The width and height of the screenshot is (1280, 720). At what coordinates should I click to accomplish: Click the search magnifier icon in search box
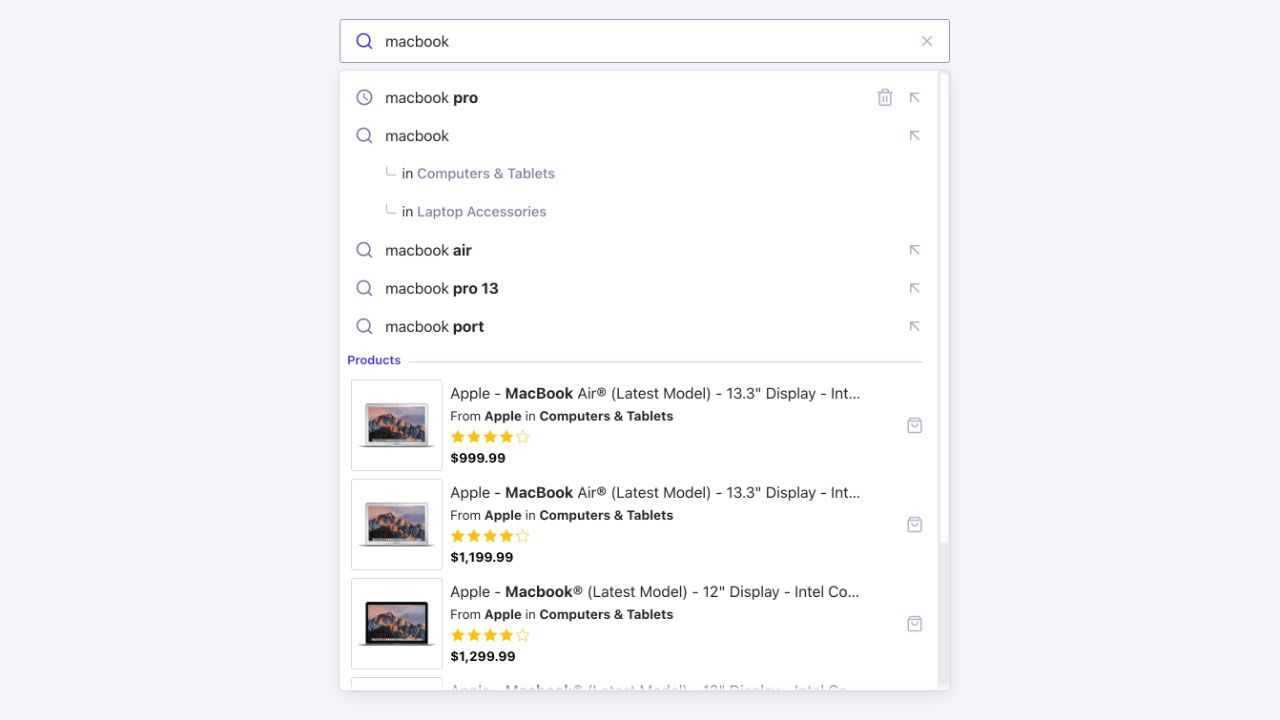364,41
